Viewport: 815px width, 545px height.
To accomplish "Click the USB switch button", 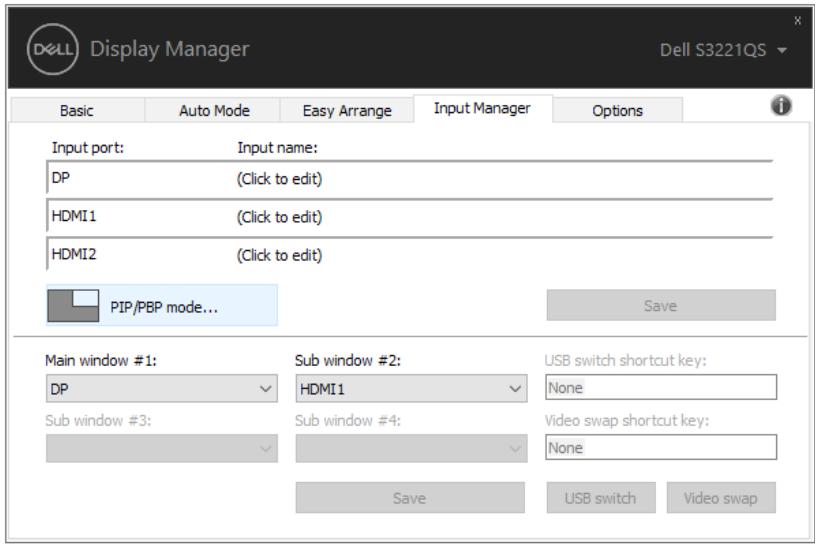I will 600,498.
